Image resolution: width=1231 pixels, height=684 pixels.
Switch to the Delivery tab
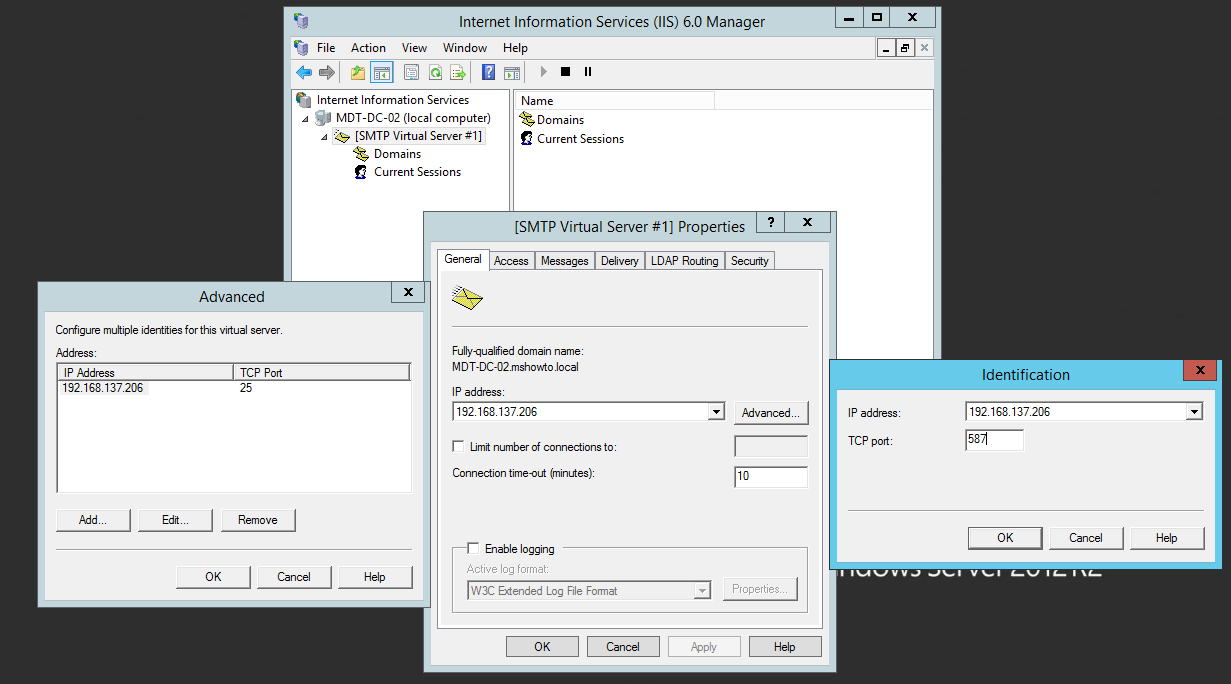pos(619,261)
